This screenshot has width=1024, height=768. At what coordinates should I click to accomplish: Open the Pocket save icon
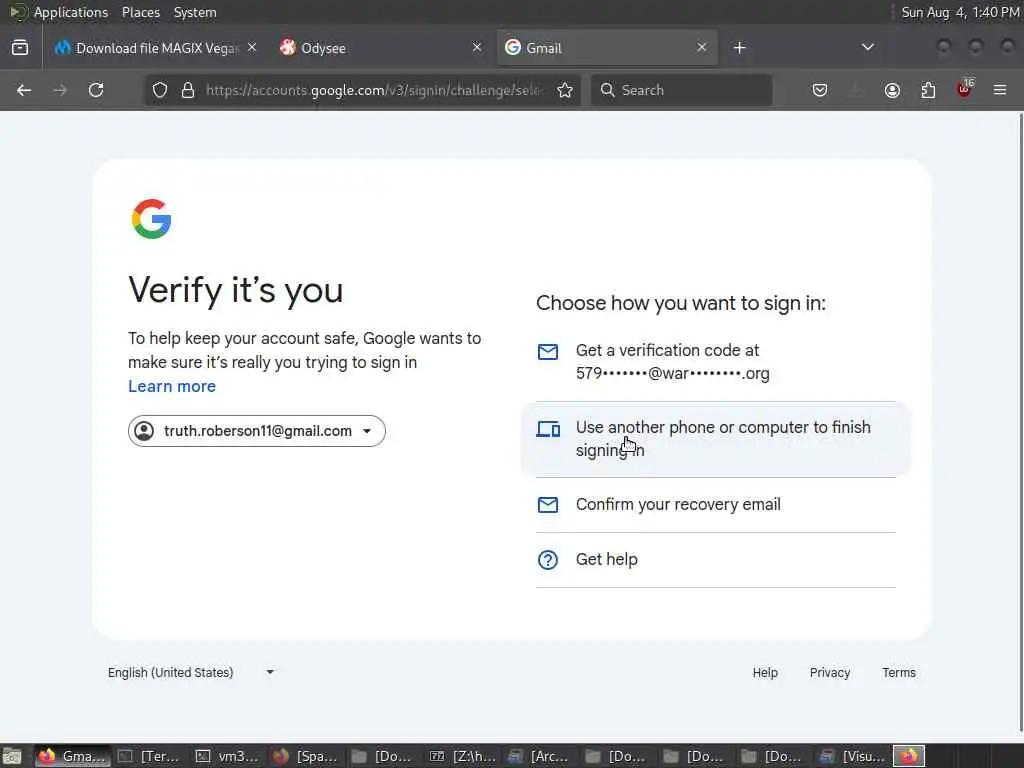pos(820,90)
